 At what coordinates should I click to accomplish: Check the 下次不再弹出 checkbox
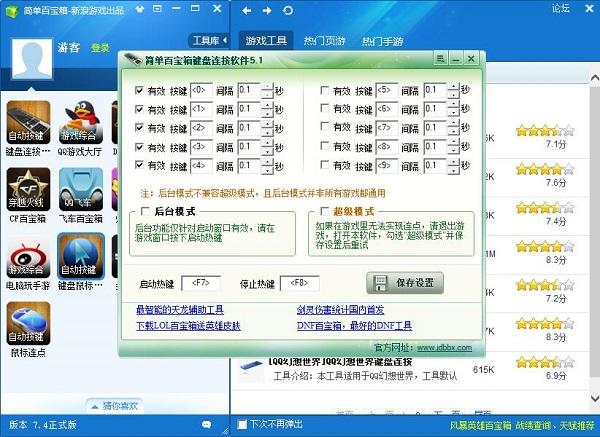click(x=242, y=425)
